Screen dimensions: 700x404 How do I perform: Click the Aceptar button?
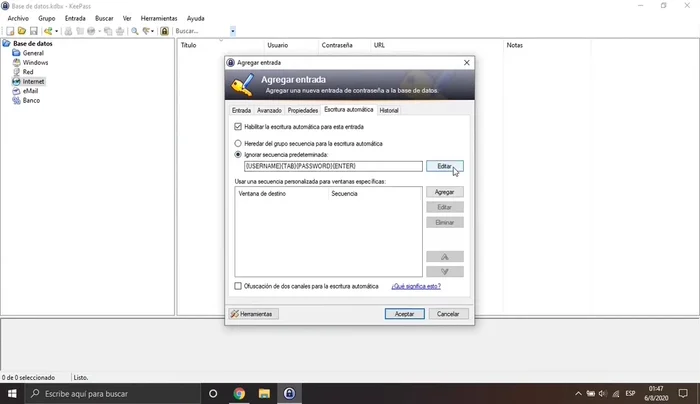coord(404,314)
